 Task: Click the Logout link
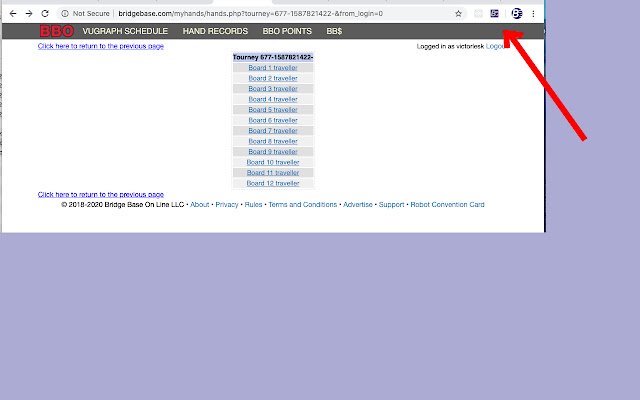tap(495, 46)
